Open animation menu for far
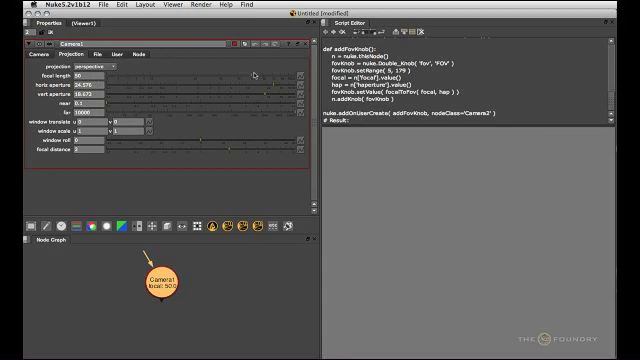 (x=300, y=112)
